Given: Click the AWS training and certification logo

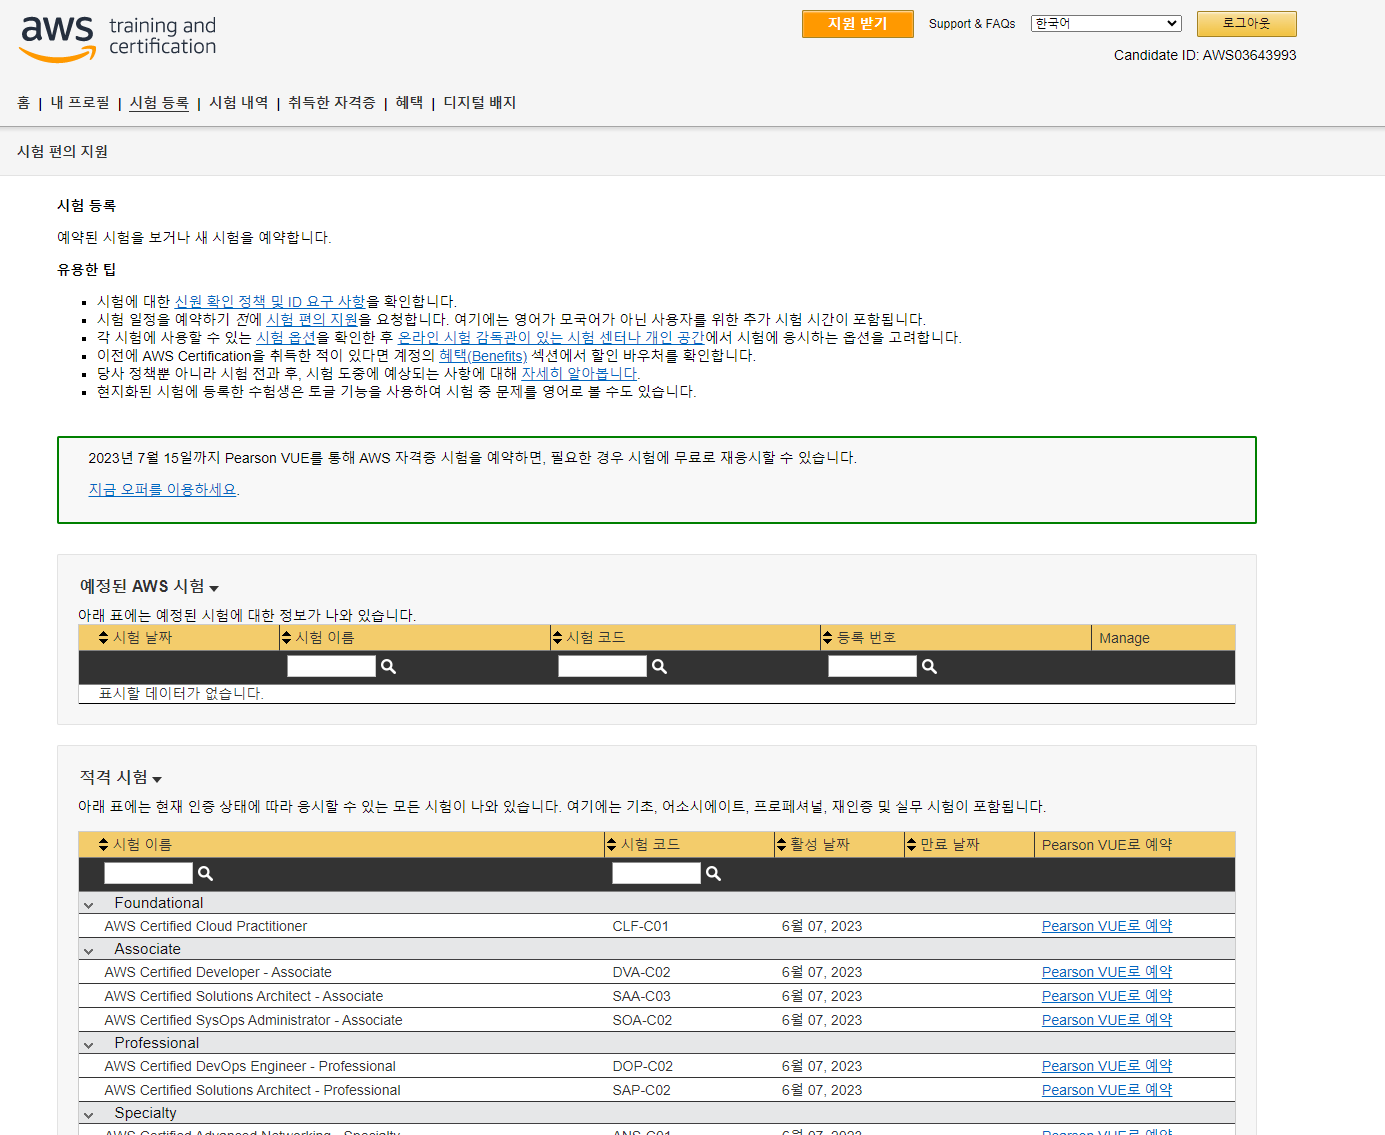Looking at the screenshot, I should [118, 38].
